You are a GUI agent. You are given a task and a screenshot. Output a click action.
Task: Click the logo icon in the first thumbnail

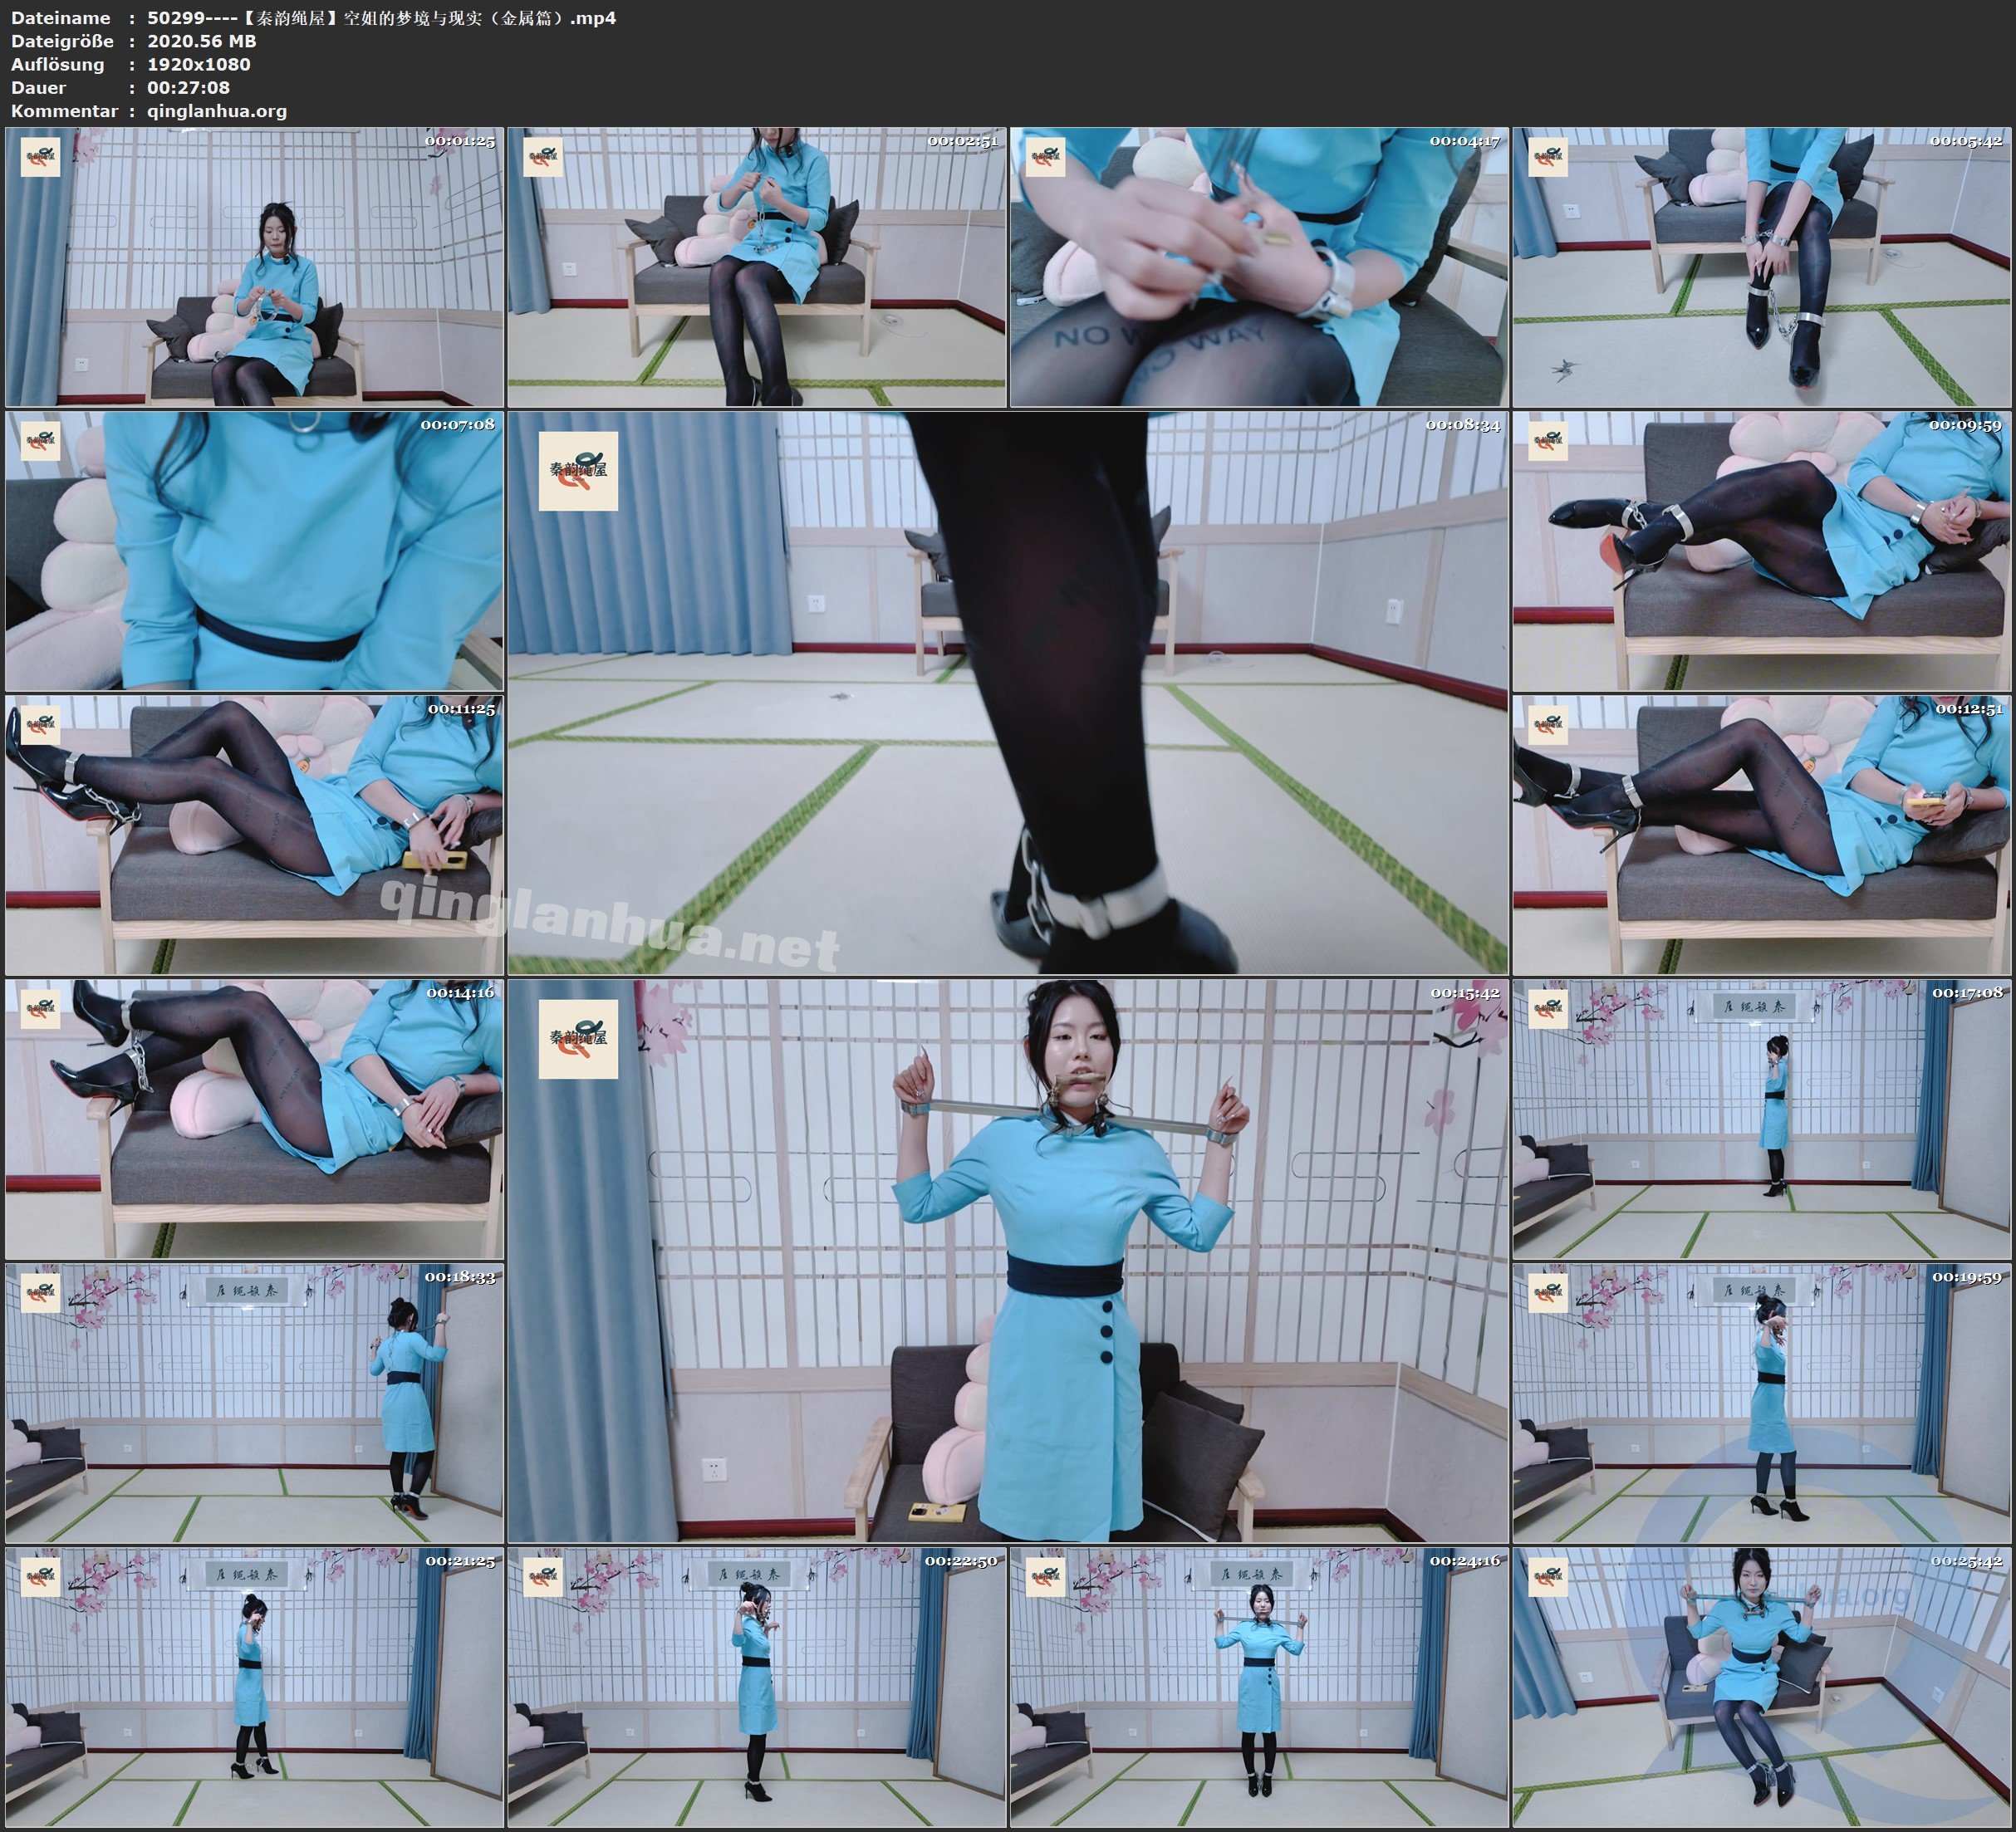[41, 157]
